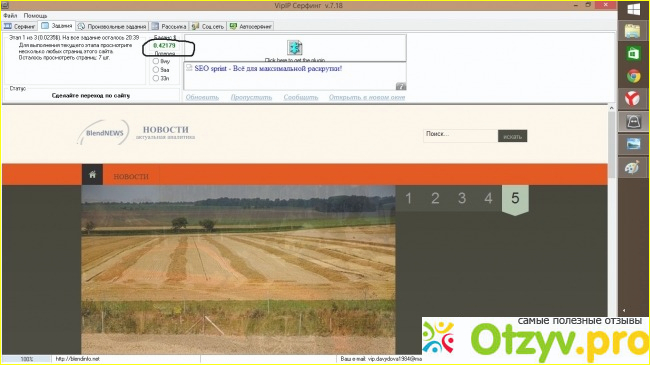The width and height of the screenshot is (650, 365).
Task: Open File Explorer folder icon
Action: (x=633, y=31)
